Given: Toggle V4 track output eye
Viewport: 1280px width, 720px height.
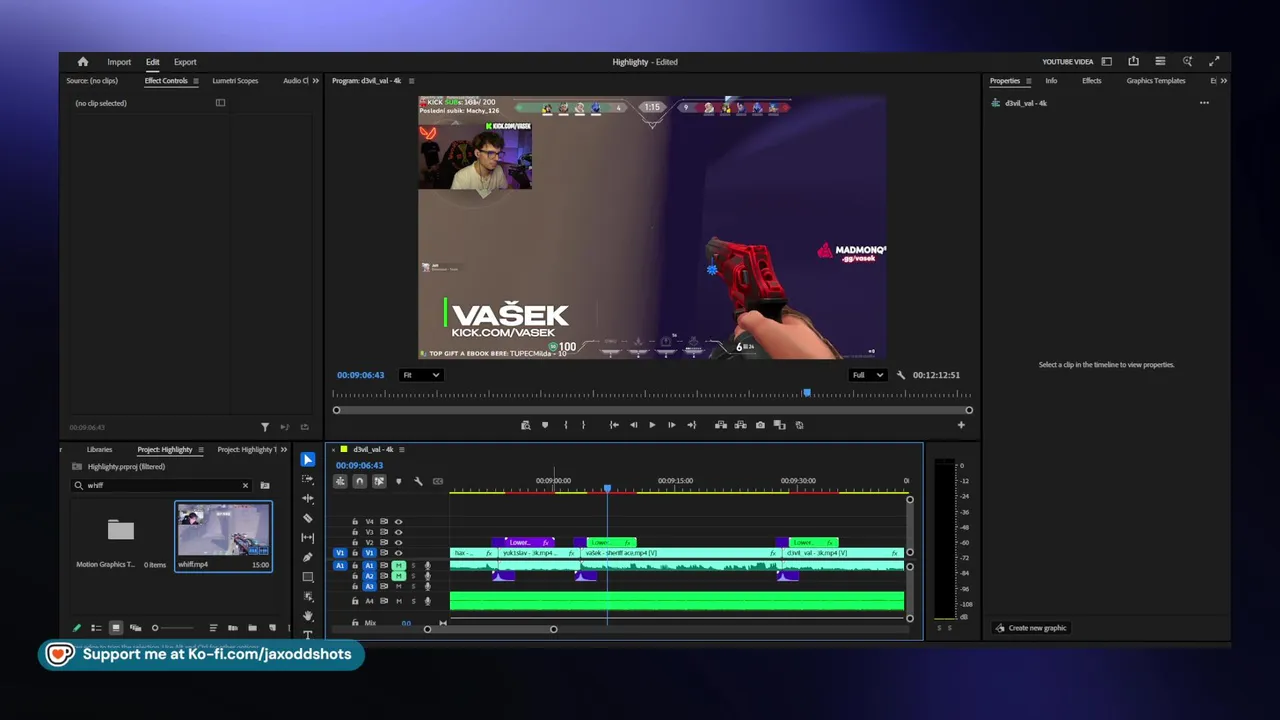Looking at the screenshot, I should [x=398, y=522].
